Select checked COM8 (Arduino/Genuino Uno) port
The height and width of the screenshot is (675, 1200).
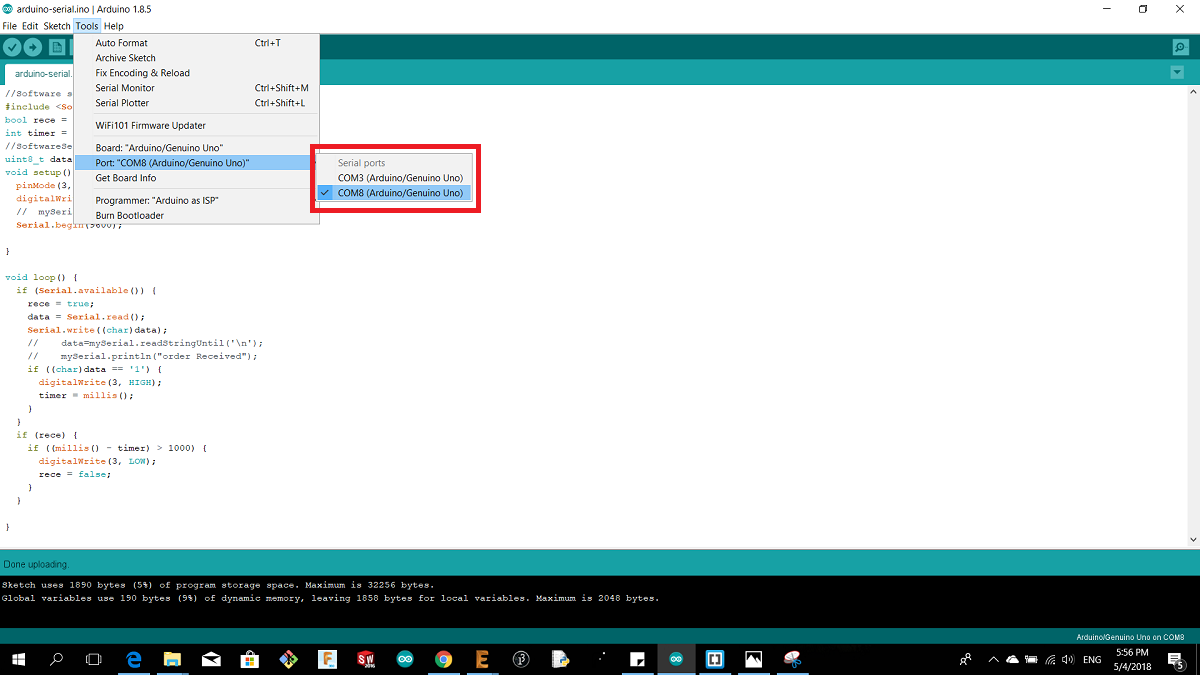pos(394,193)
